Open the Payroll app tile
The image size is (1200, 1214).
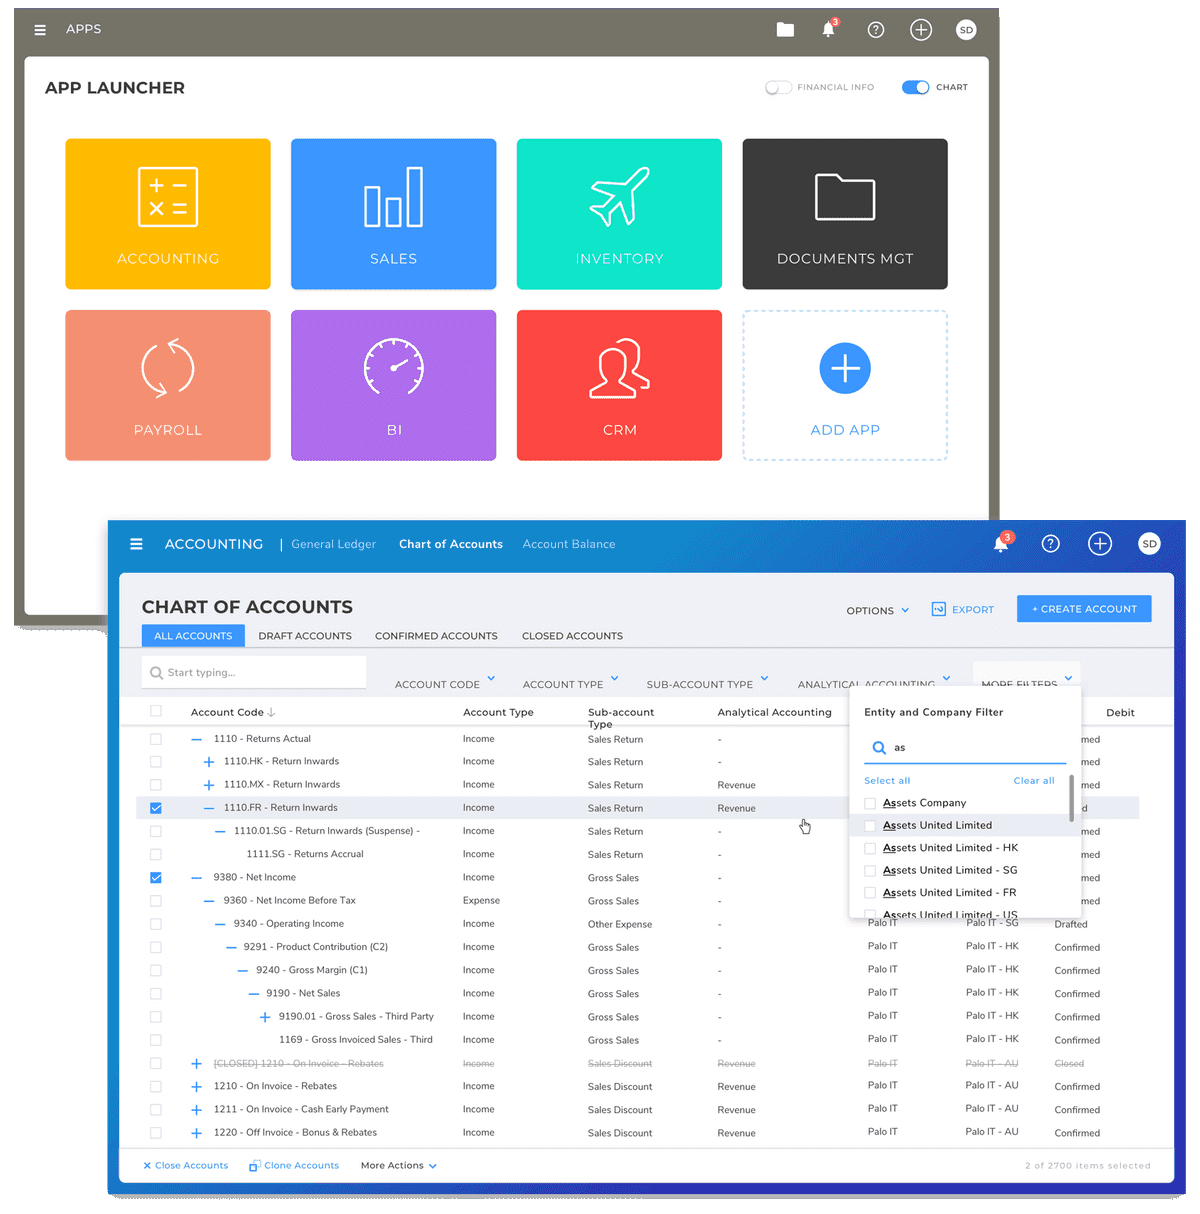tap(168, 385)
